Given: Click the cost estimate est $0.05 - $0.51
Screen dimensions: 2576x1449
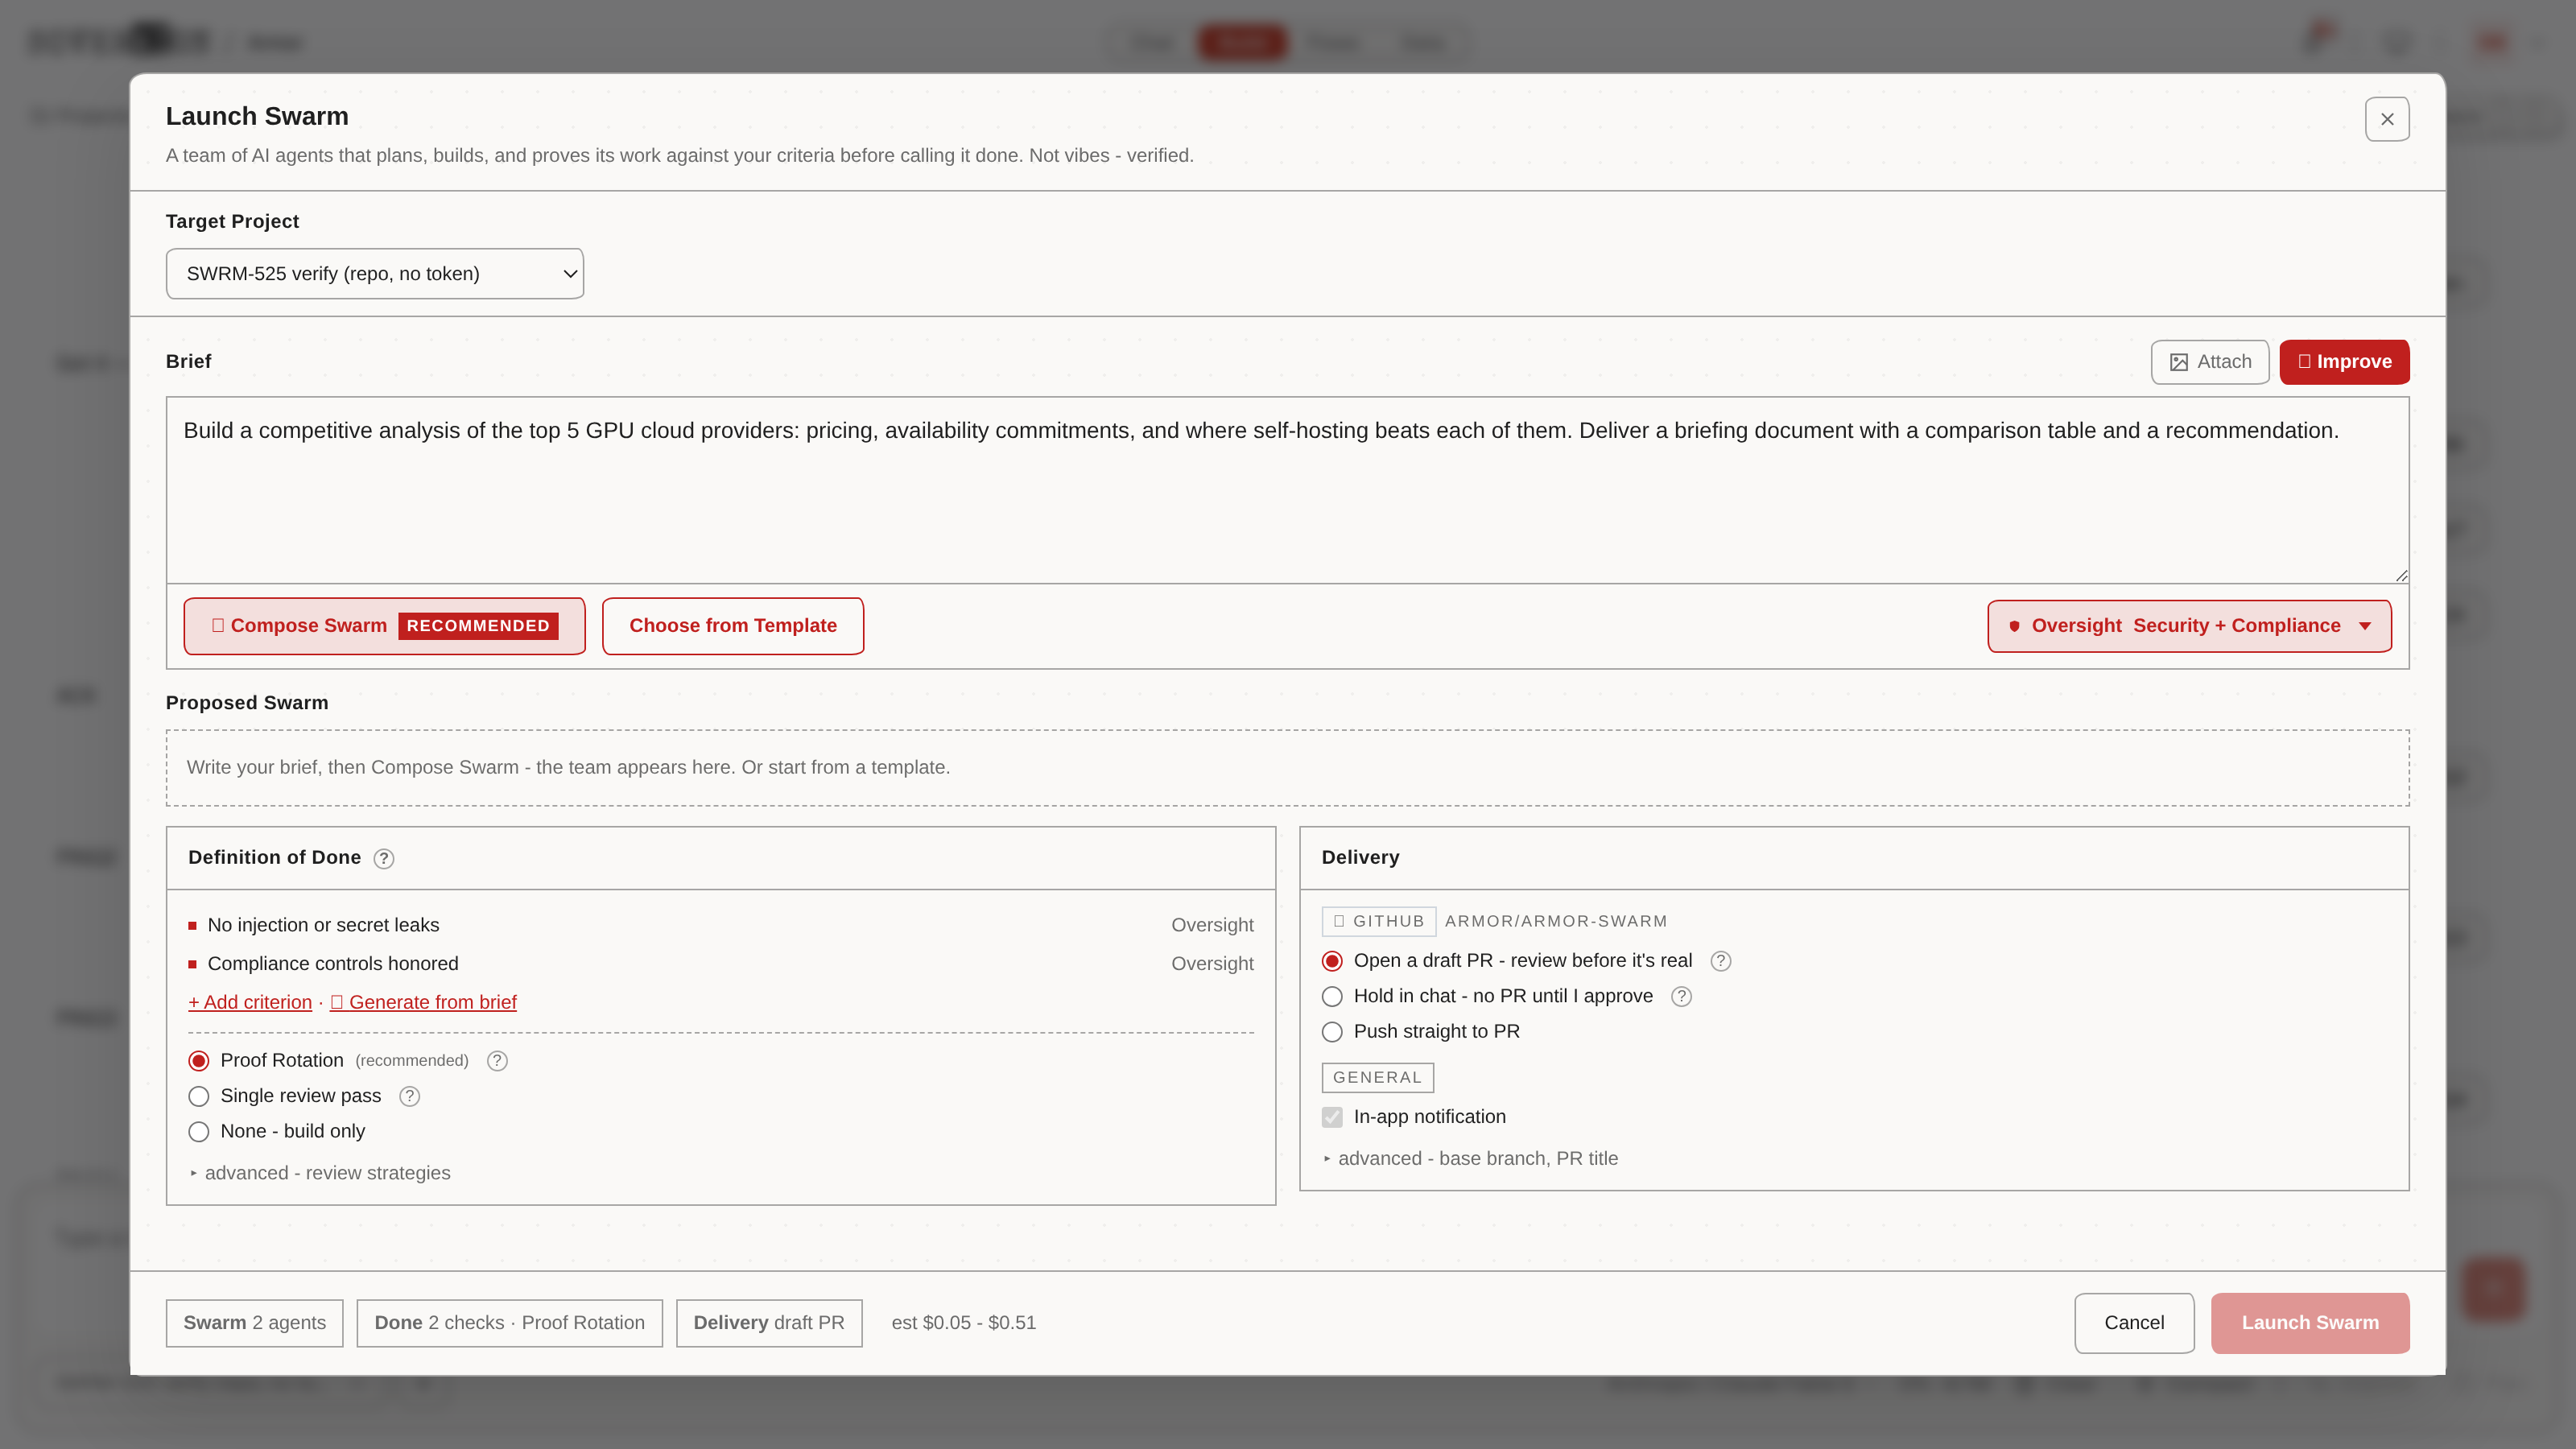Looking at the screenshot, I should tap(964, 1323).
